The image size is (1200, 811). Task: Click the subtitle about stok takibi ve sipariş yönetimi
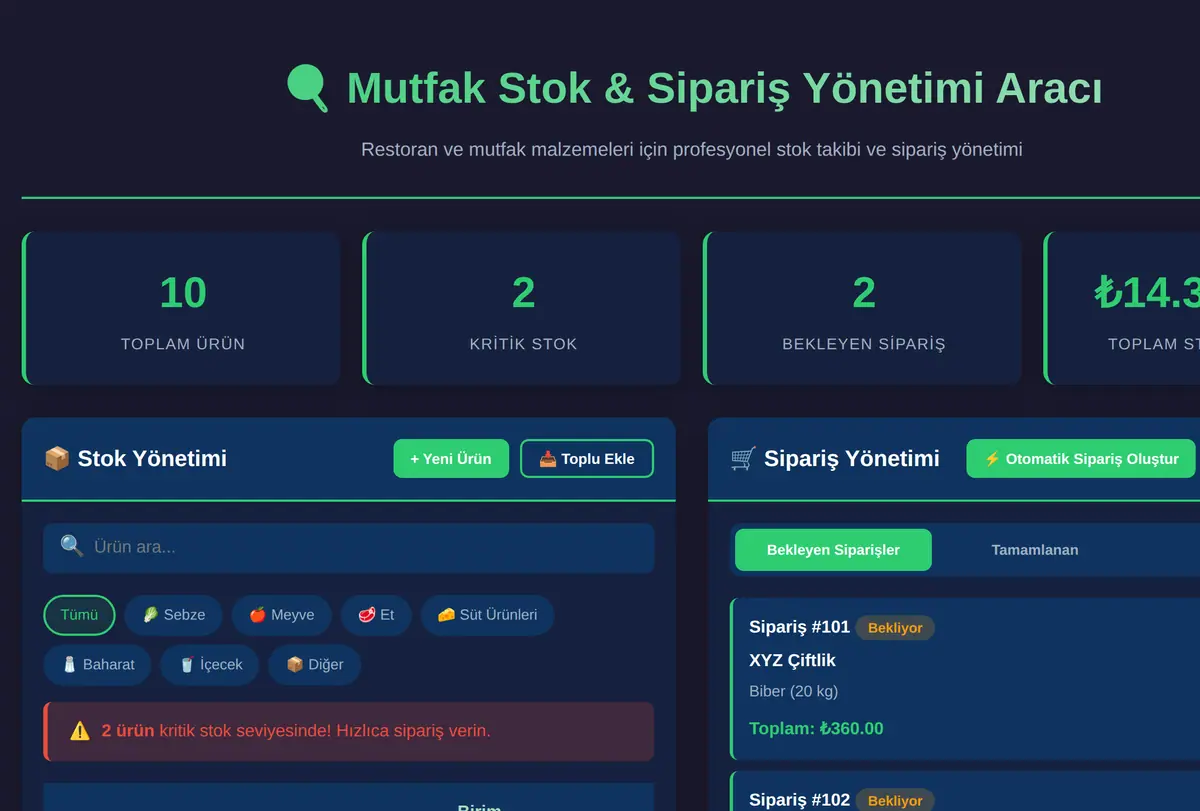pos(691,150)
